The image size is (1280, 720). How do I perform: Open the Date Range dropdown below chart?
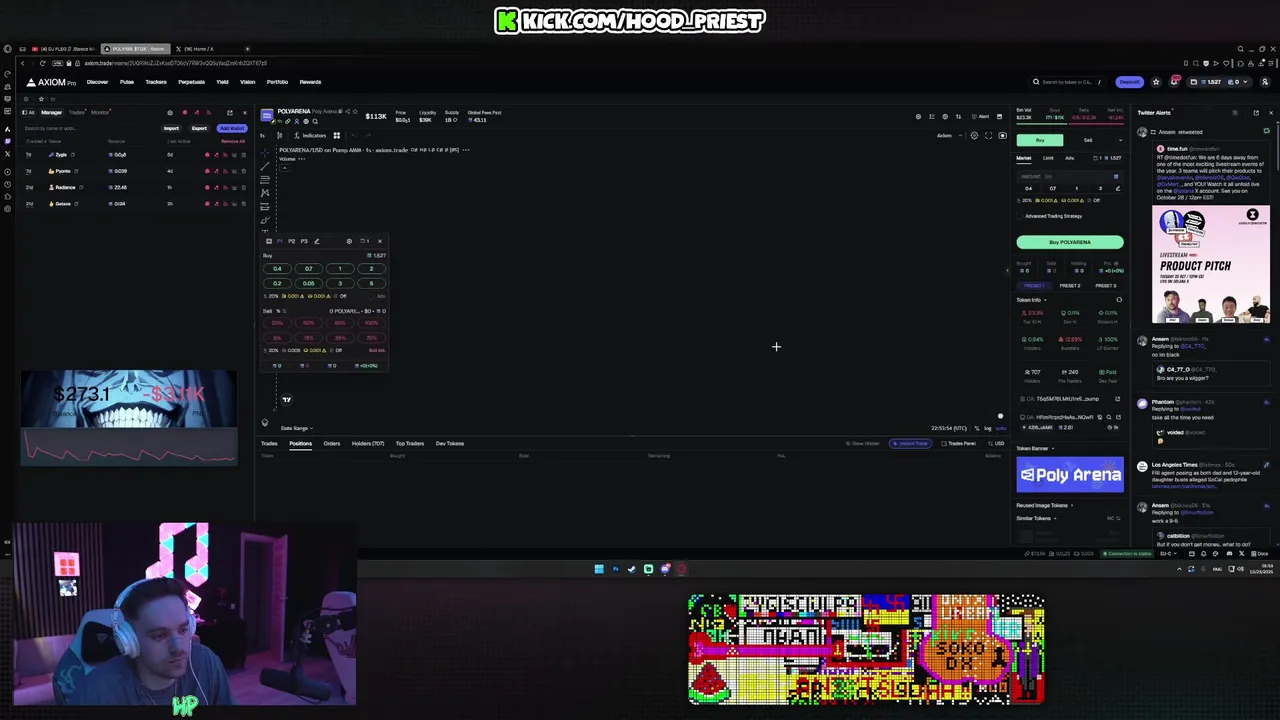pyautogui.click(x=296, y=428)
